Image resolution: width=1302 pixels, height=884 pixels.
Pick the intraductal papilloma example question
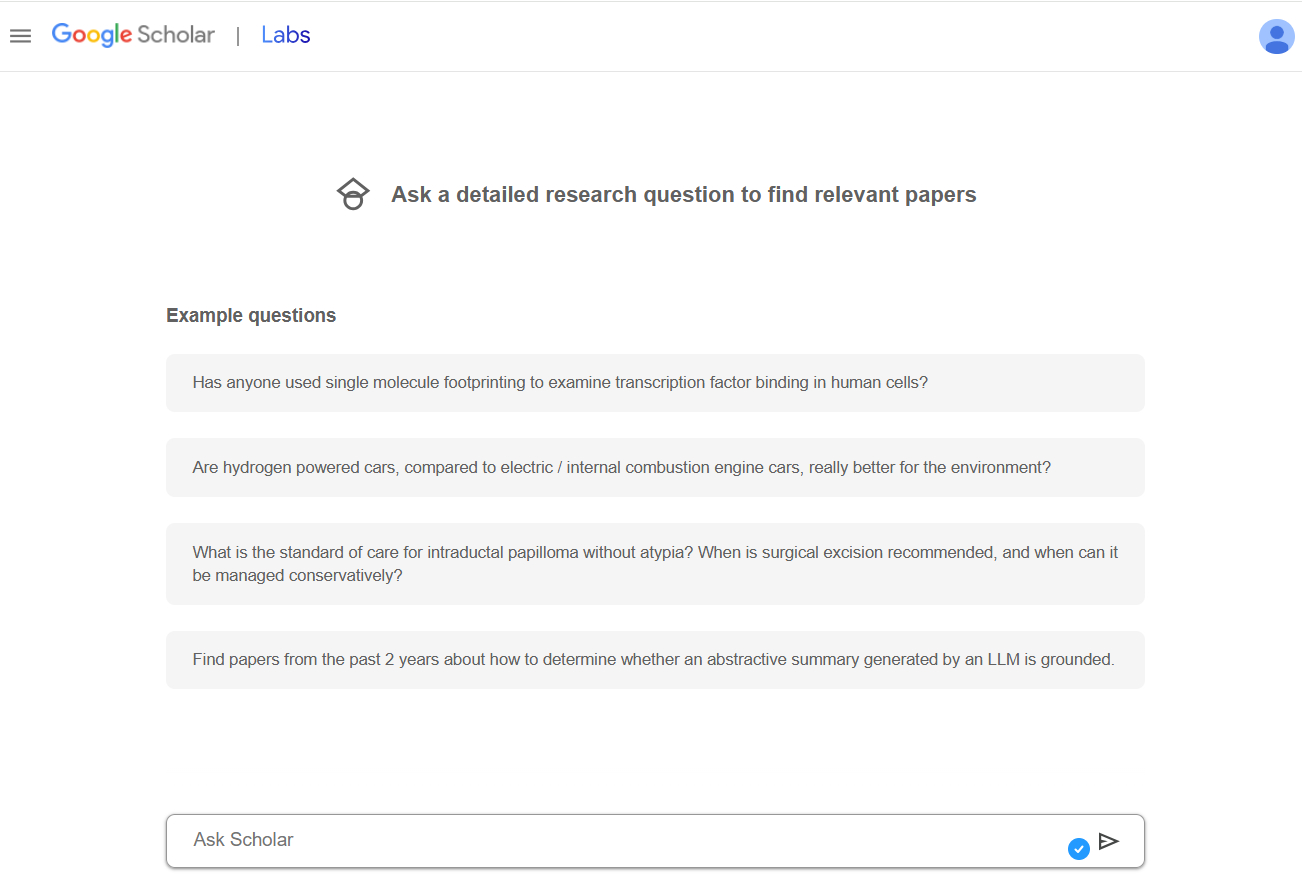click(655, 564)
